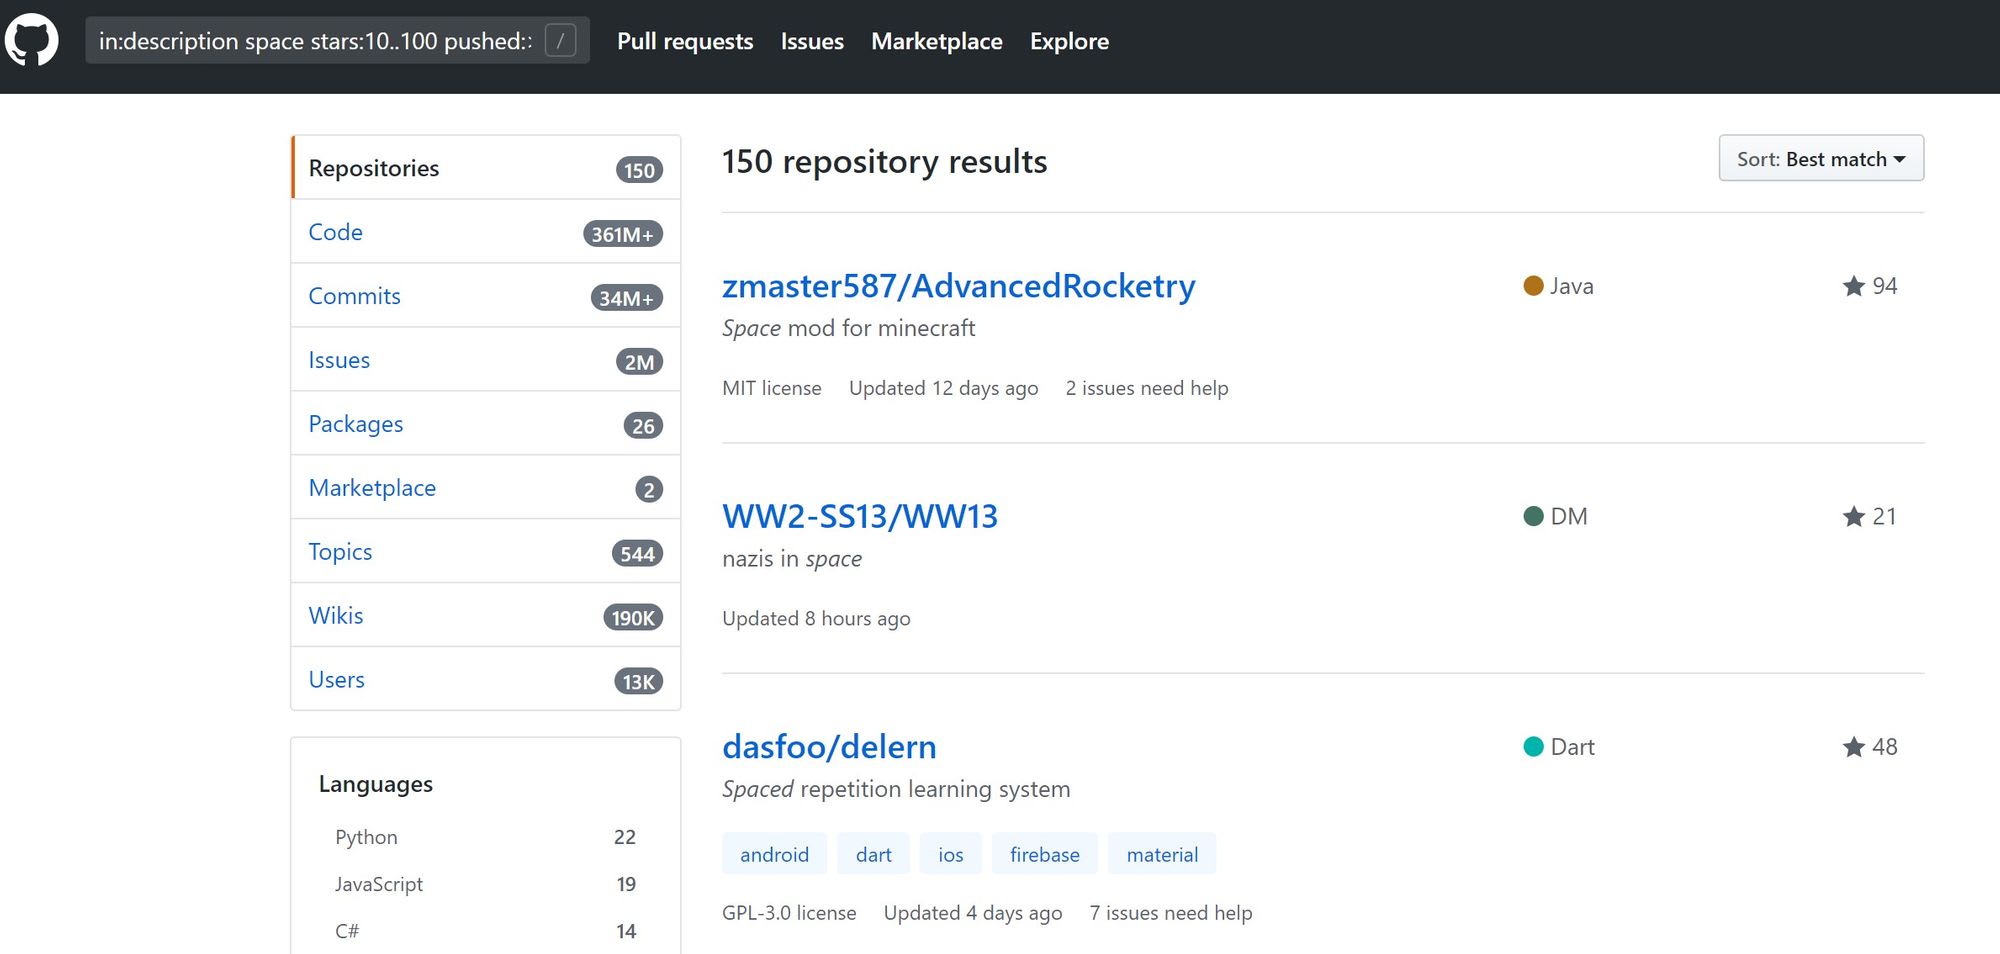Filter results by Python language

pos(486,837)
